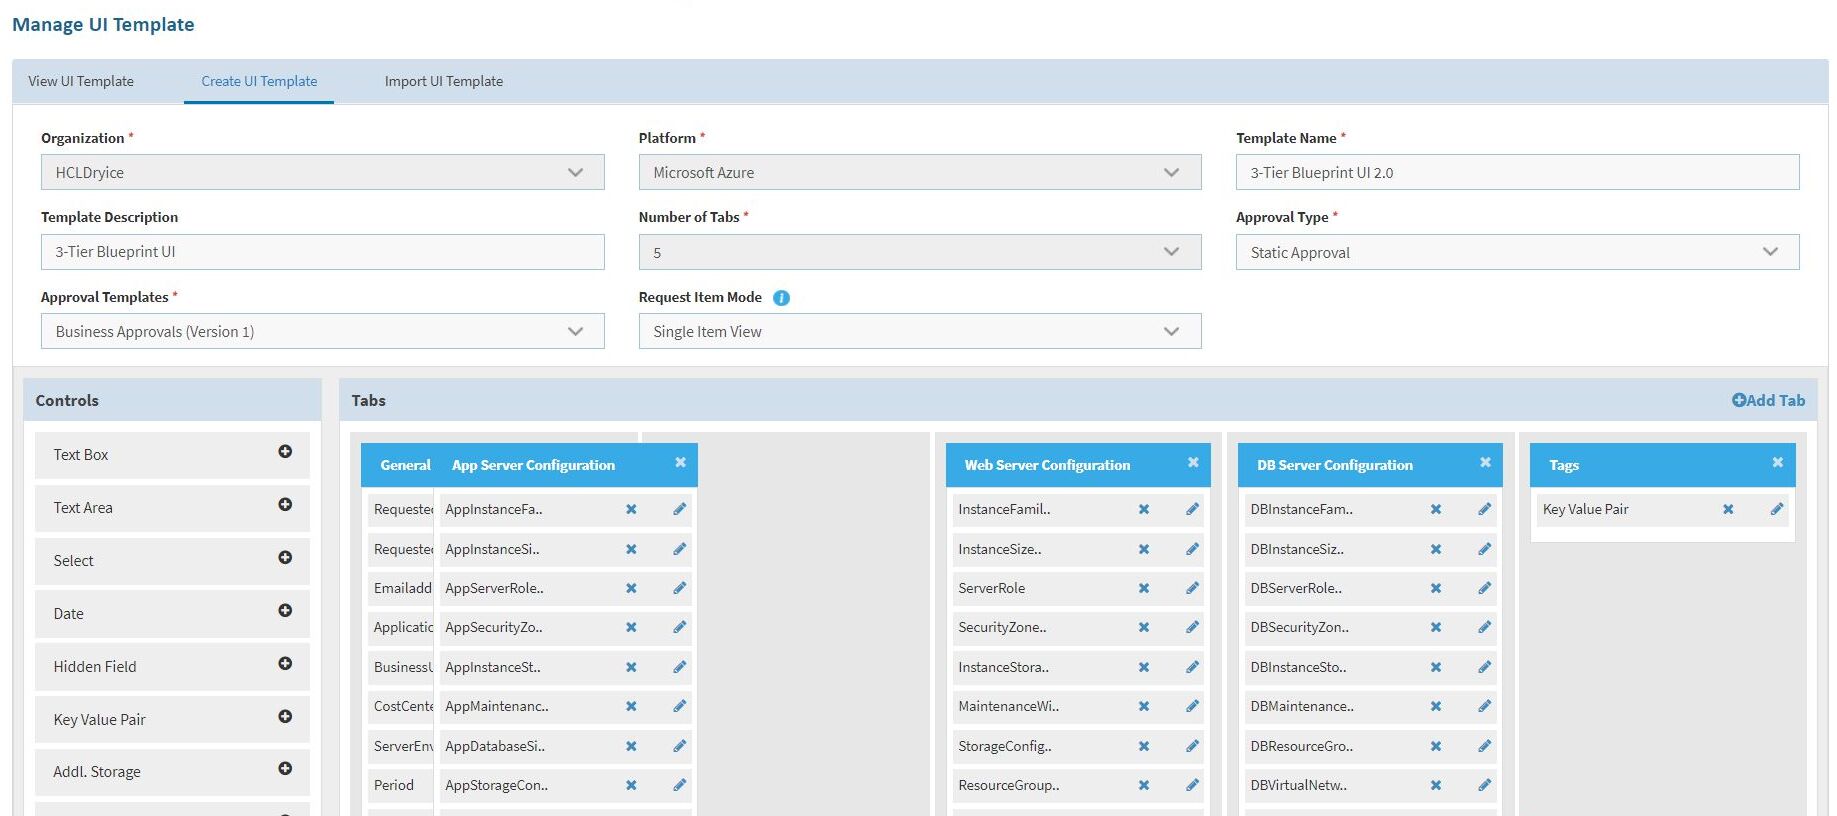
Task: Edit the InstanceSize.. field
Action: coord(1193,549)
